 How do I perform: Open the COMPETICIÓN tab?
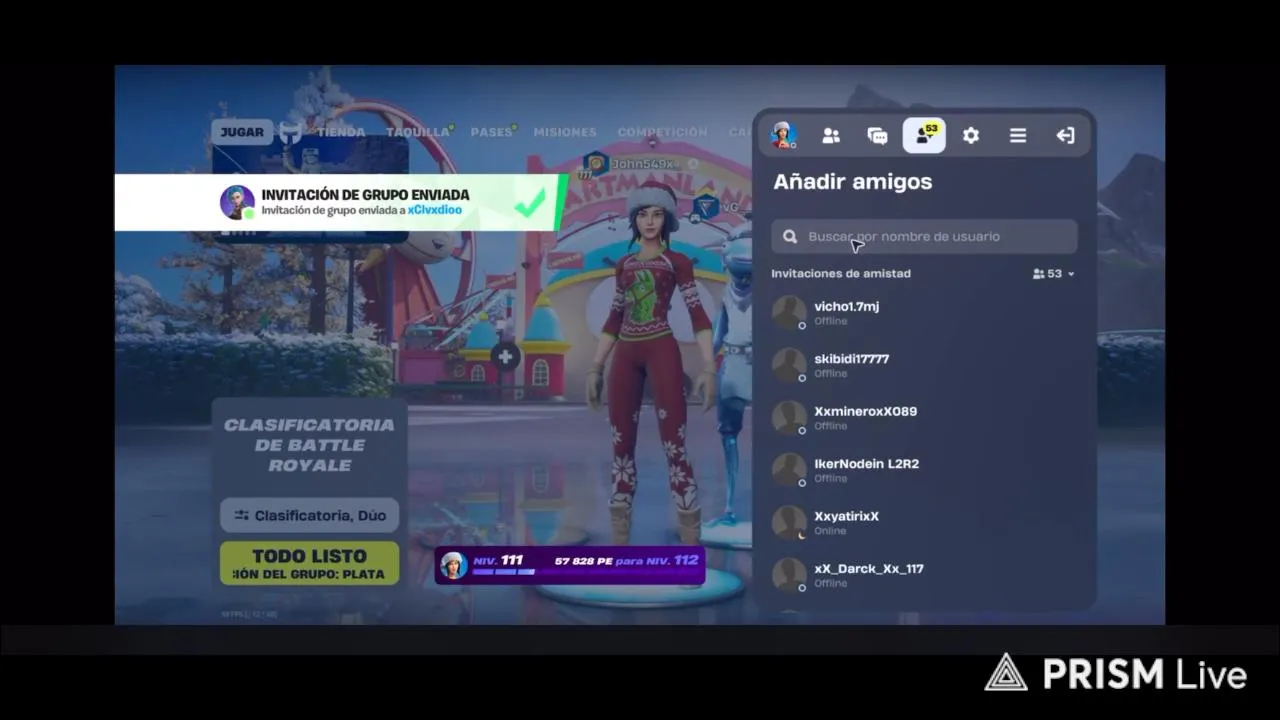[x=662, y=132]
